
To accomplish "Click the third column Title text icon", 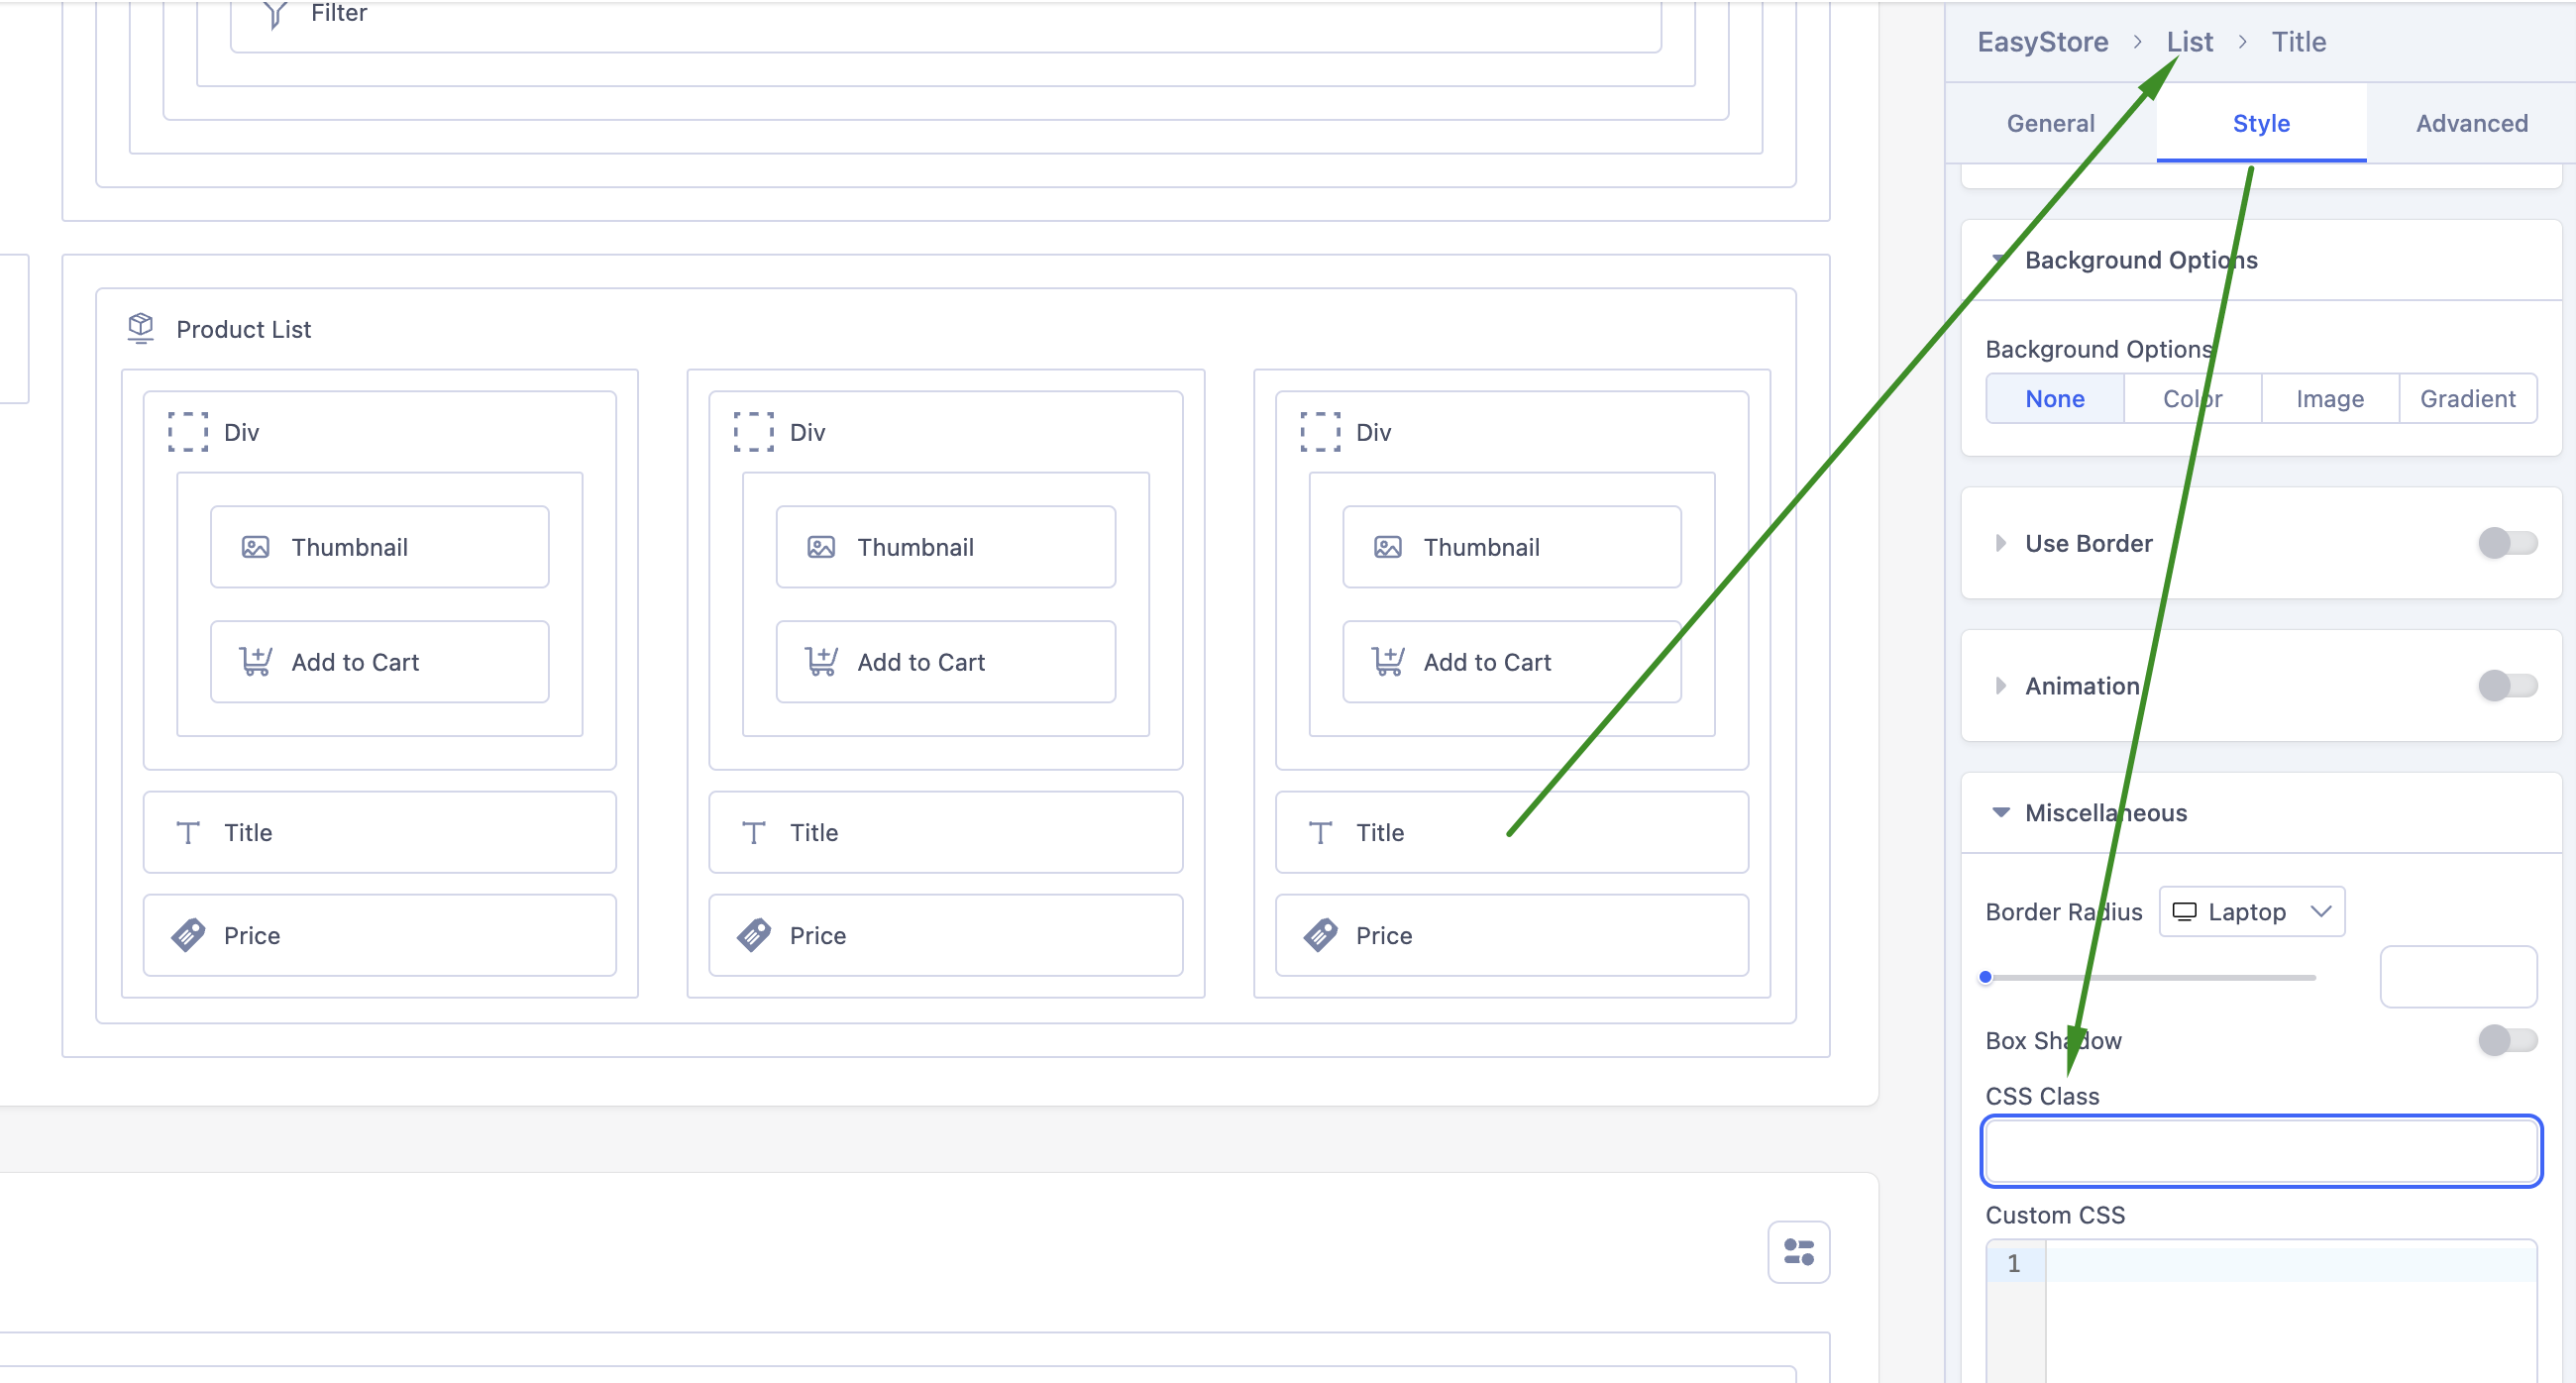I will (x=1320, y=832).
